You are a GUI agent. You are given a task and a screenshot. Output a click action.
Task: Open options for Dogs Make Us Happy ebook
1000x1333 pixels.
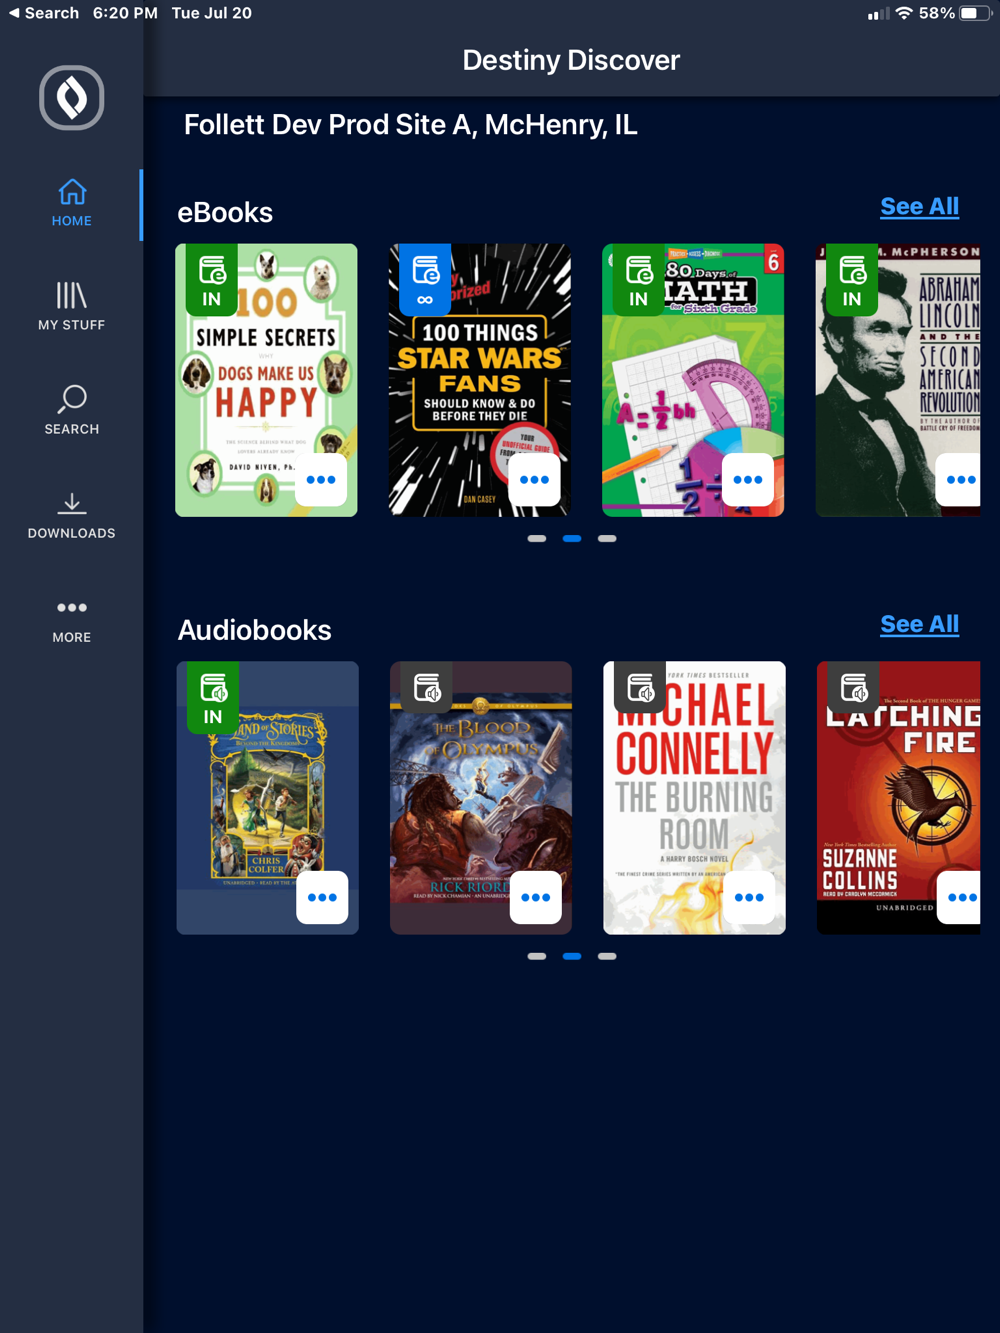[321, 480]
